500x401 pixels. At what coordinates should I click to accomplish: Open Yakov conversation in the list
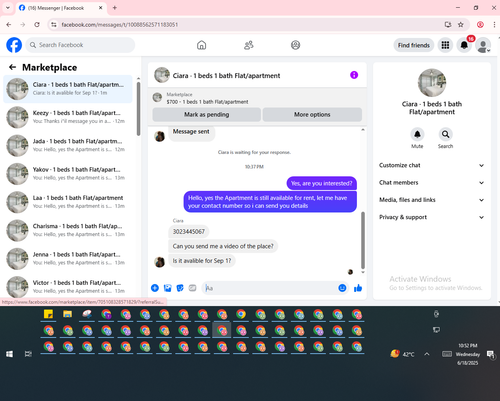(x=68, y=174)
